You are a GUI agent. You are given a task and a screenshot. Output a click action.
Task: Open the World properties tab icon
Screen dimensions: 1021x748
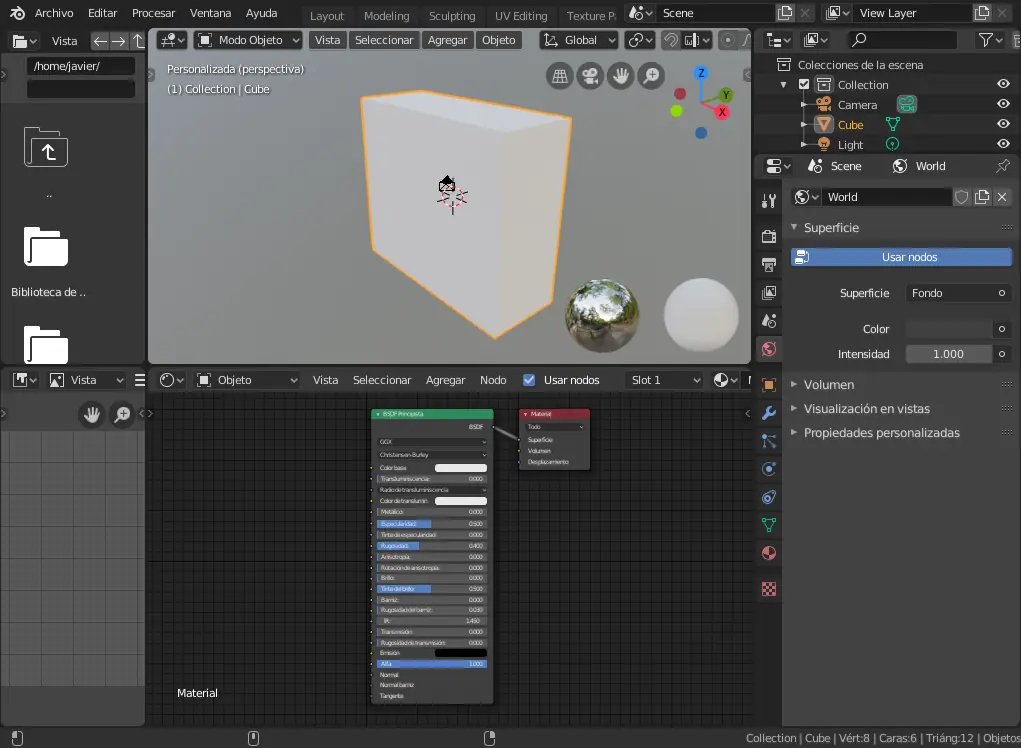768,349
